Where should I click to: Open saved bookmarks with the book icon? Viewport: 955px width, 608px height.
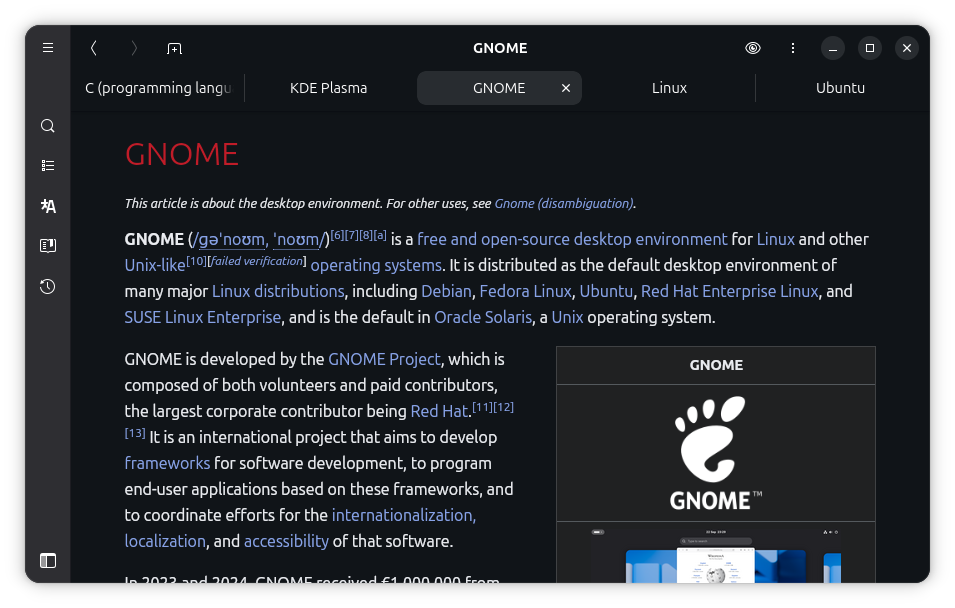pyautogui.click(x=47, y=245)
